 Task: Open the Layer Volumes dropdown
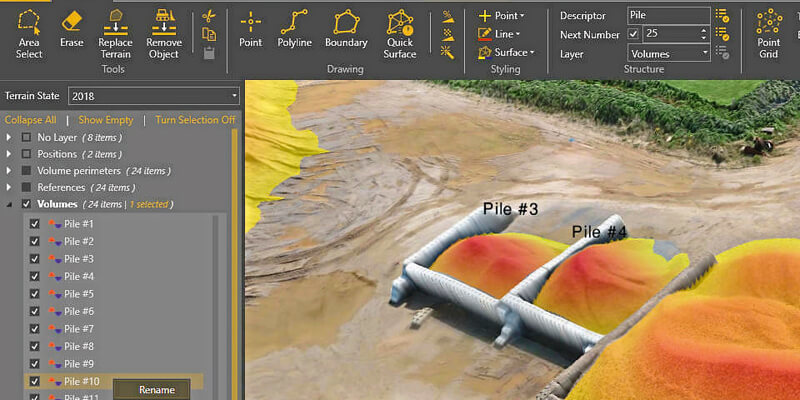click(669, 53)
